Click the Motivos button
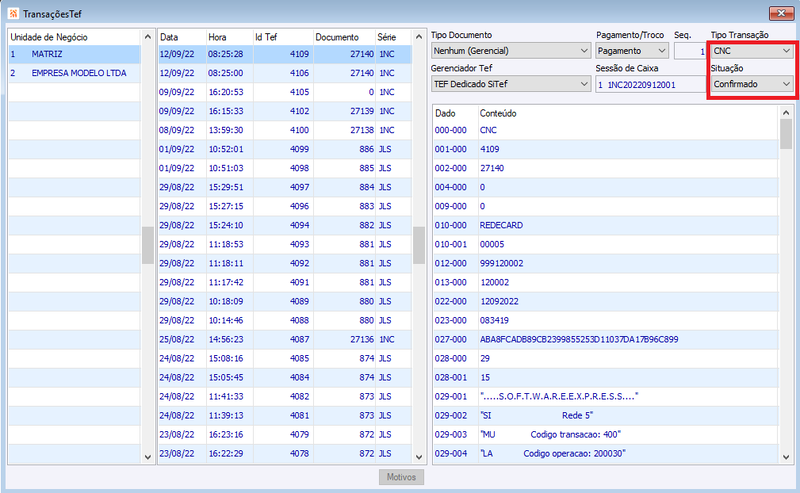800x493 pixels. (401, 477)
